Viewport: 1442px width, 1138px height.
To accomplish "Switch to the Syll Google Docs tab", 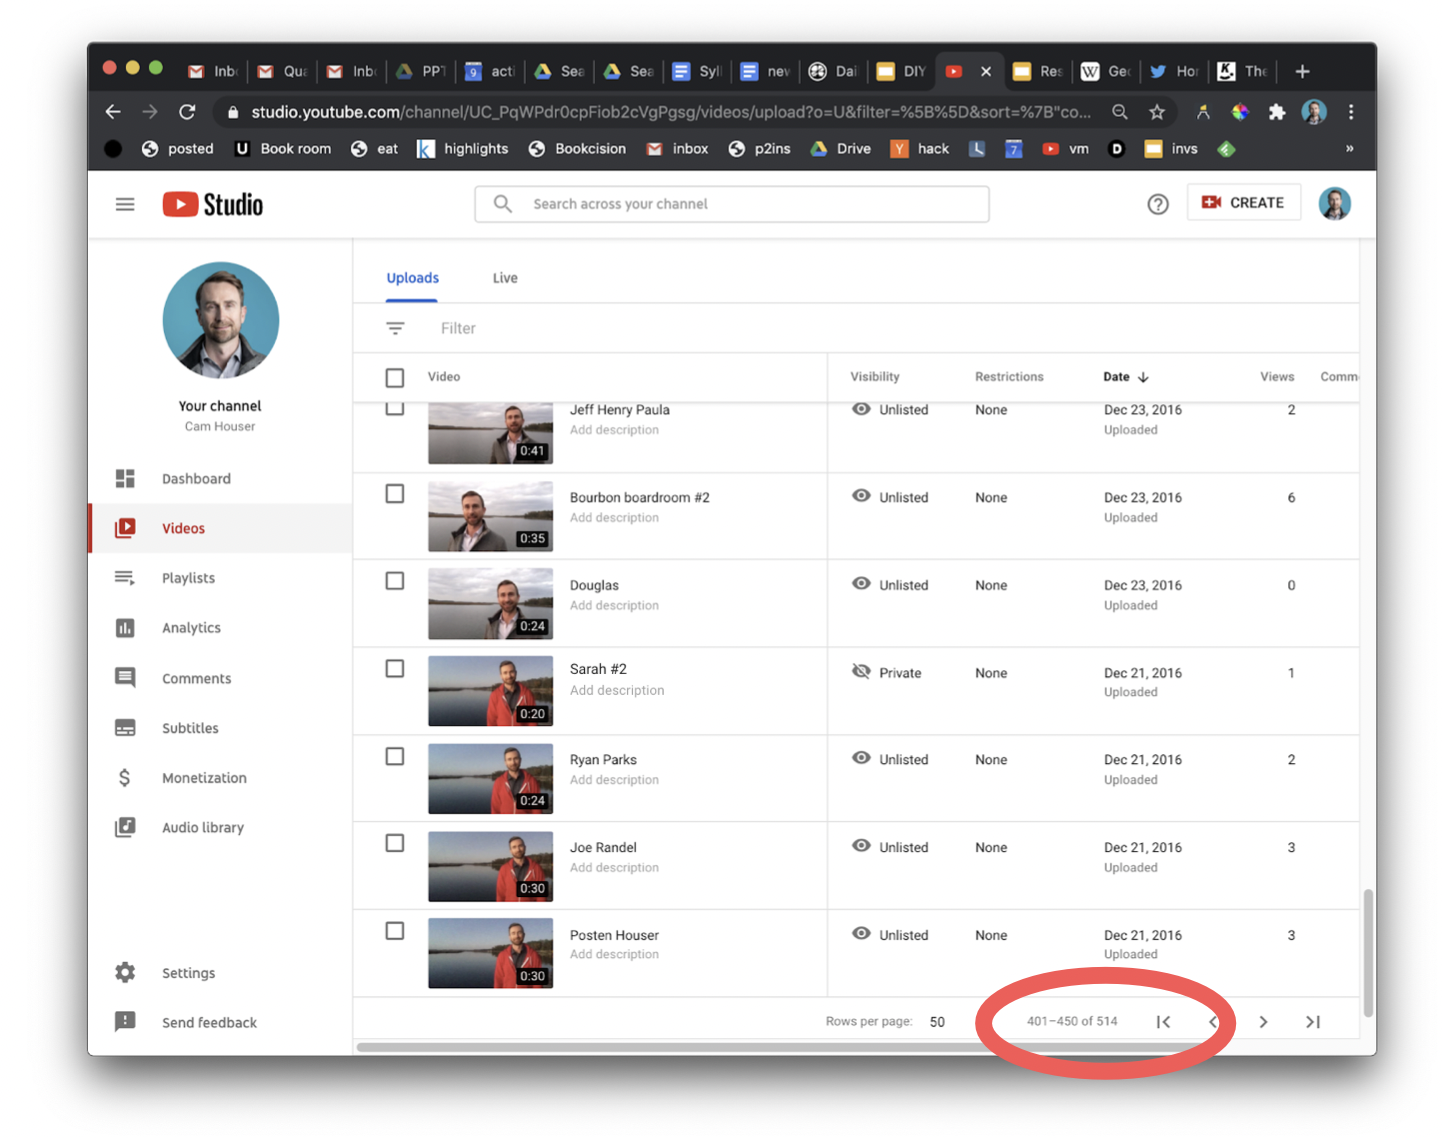I will coord(697,71).
